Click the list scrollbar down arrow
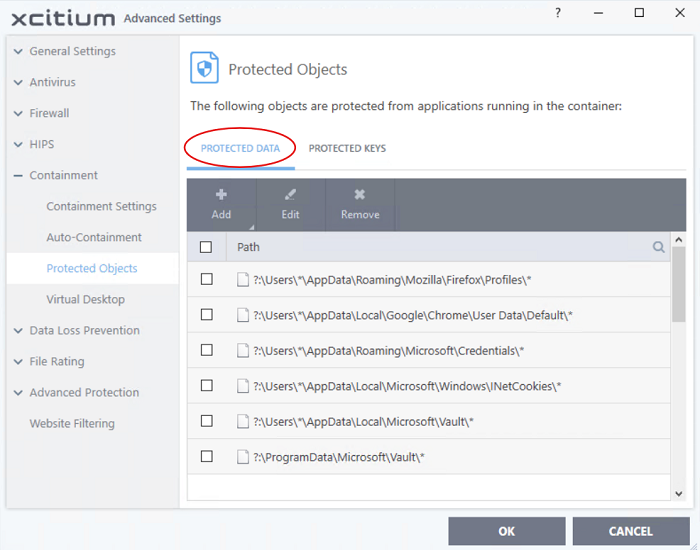Image resolution: width=700 pixels, height=550 pixels. [679, 494]
